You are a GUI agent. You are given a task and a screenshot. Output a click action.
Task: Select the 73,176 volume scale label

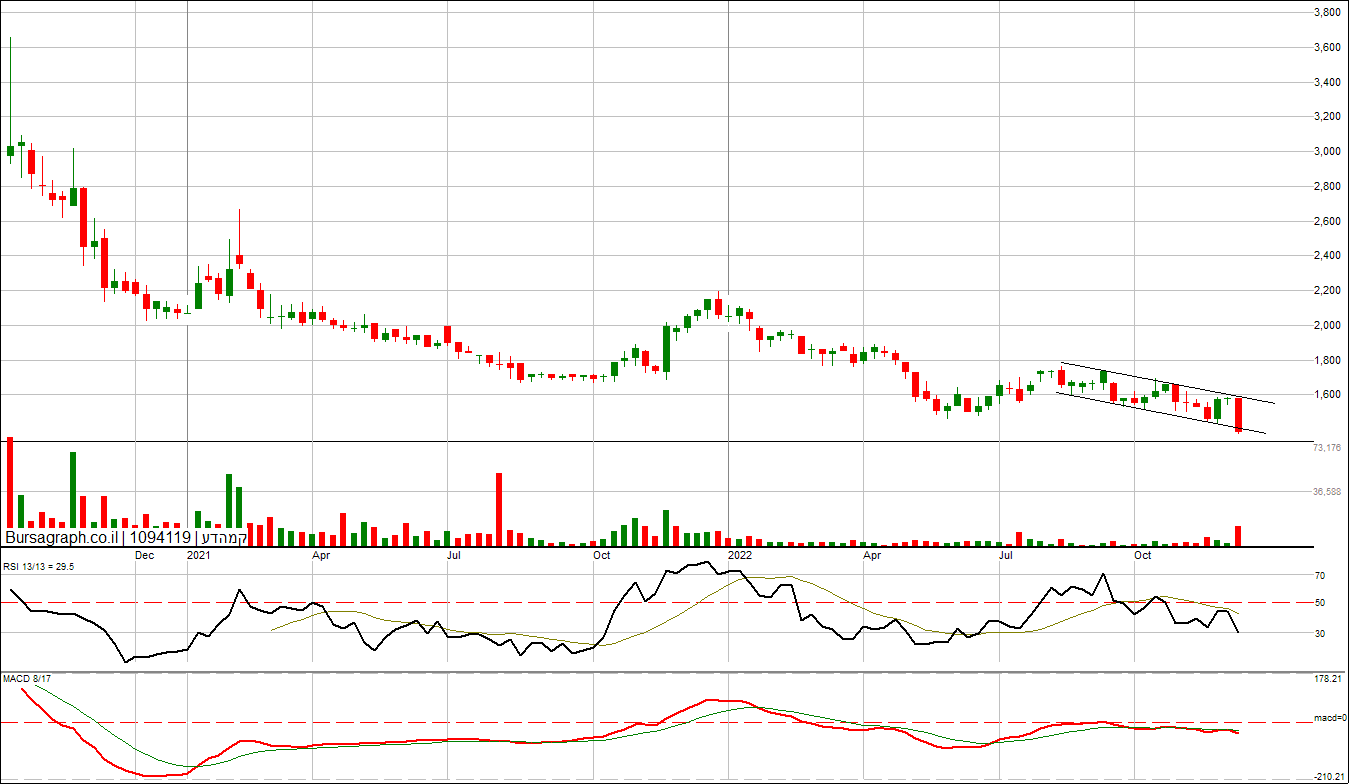[1326, 448]
